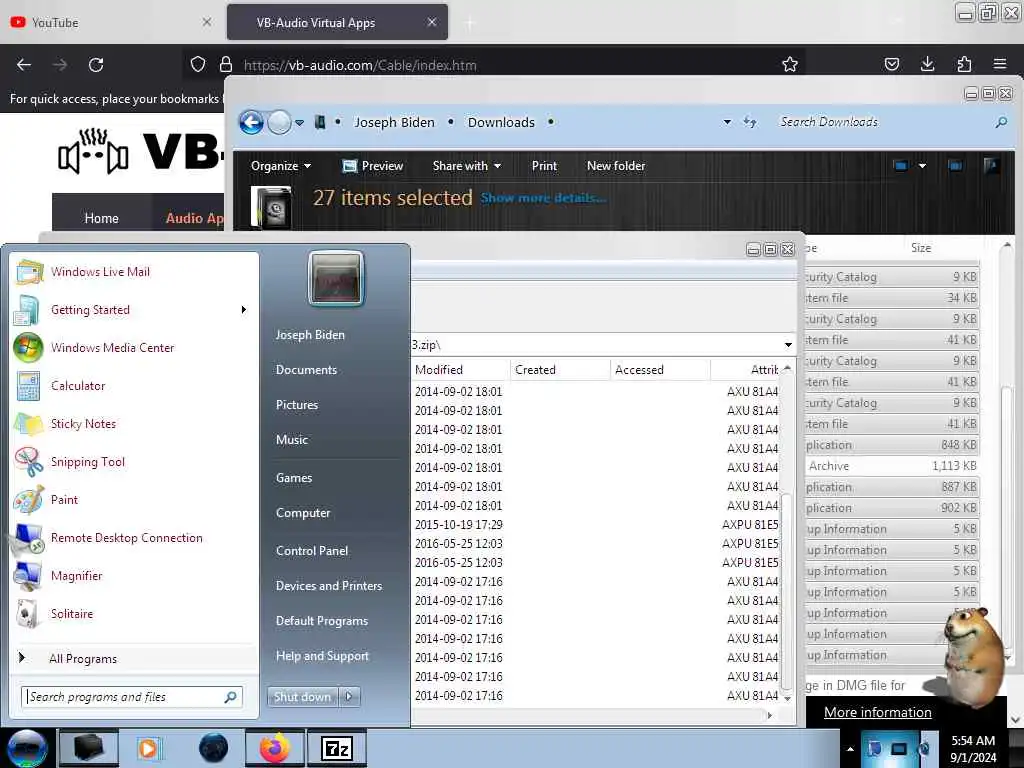This screenshot has width=1024, height=768.
Task: Click the Explorer back arrow button
Action: pos(251,122)
